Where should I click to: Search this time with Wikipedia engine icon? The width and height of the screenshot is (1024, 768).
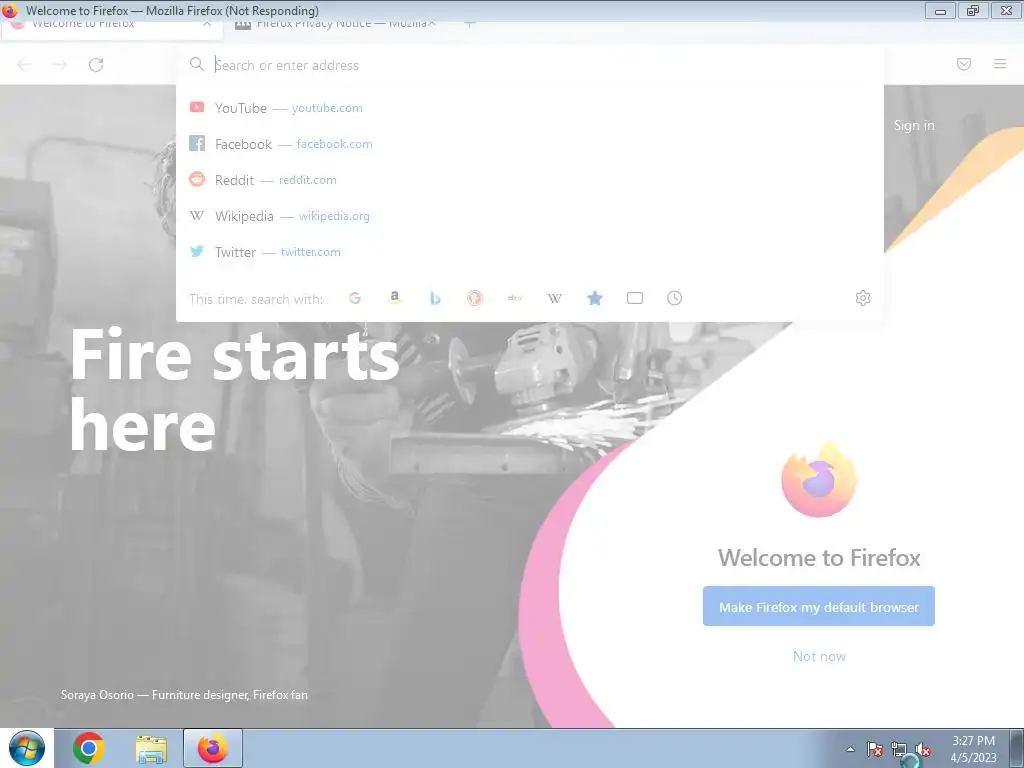pos(554,298)
